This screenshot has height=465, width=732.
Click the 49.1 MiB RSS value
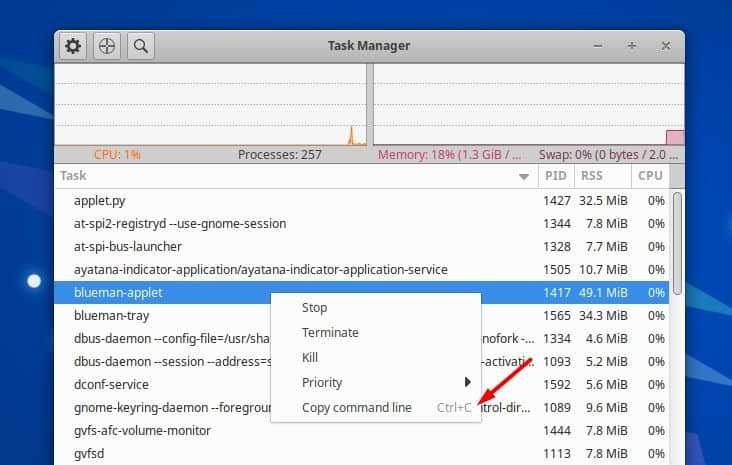pos(603,293)
